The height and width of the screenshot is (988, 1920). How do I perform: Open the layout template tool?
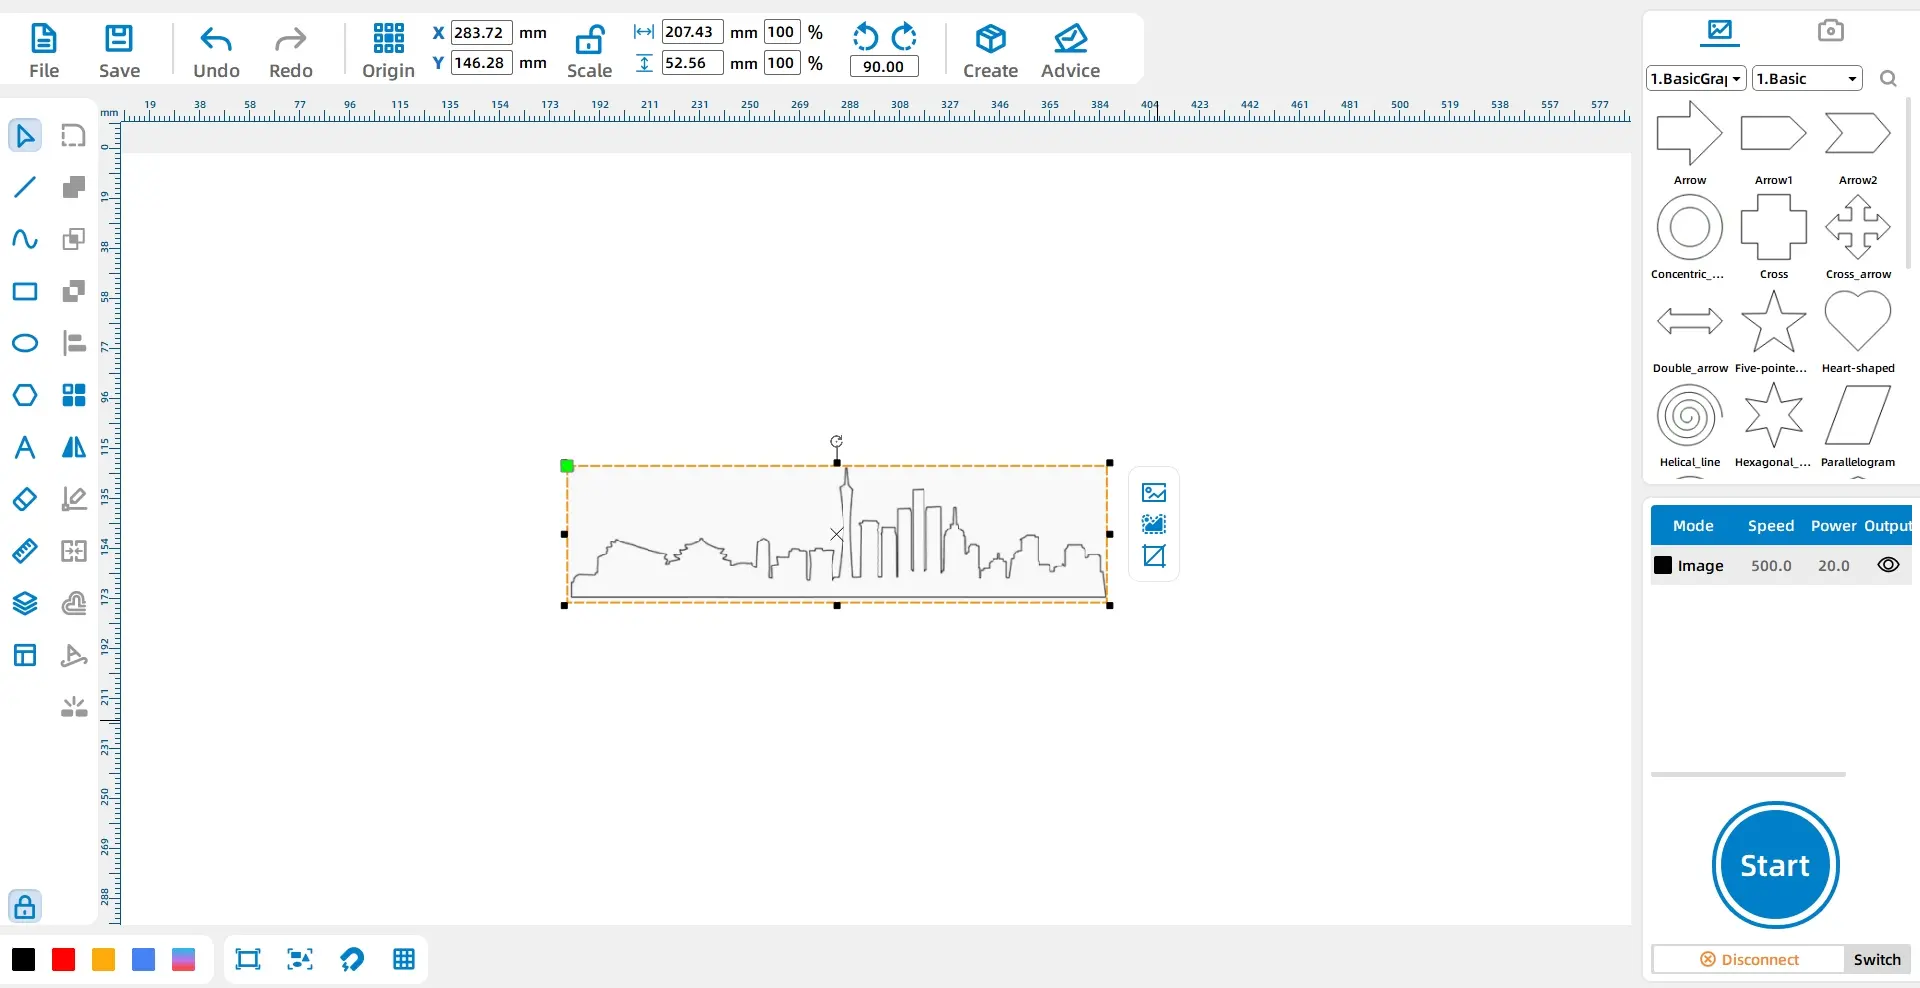point(25,655)
